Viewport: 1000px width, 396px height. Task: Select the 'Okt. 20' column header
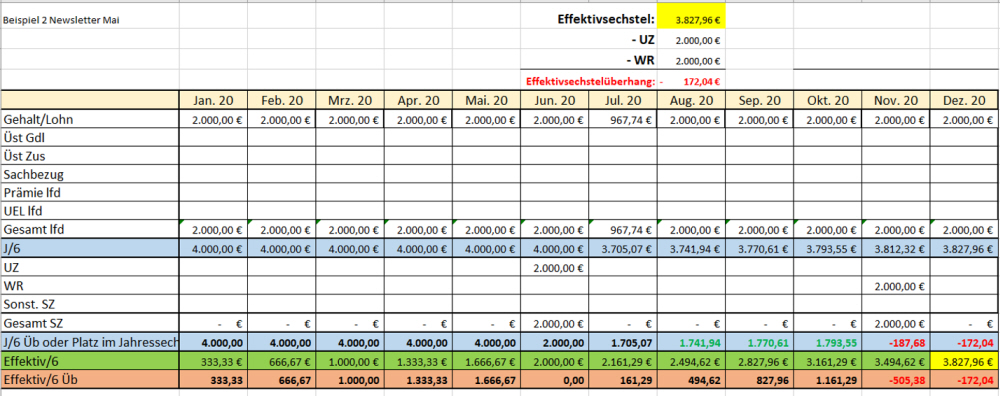(827, 100)
